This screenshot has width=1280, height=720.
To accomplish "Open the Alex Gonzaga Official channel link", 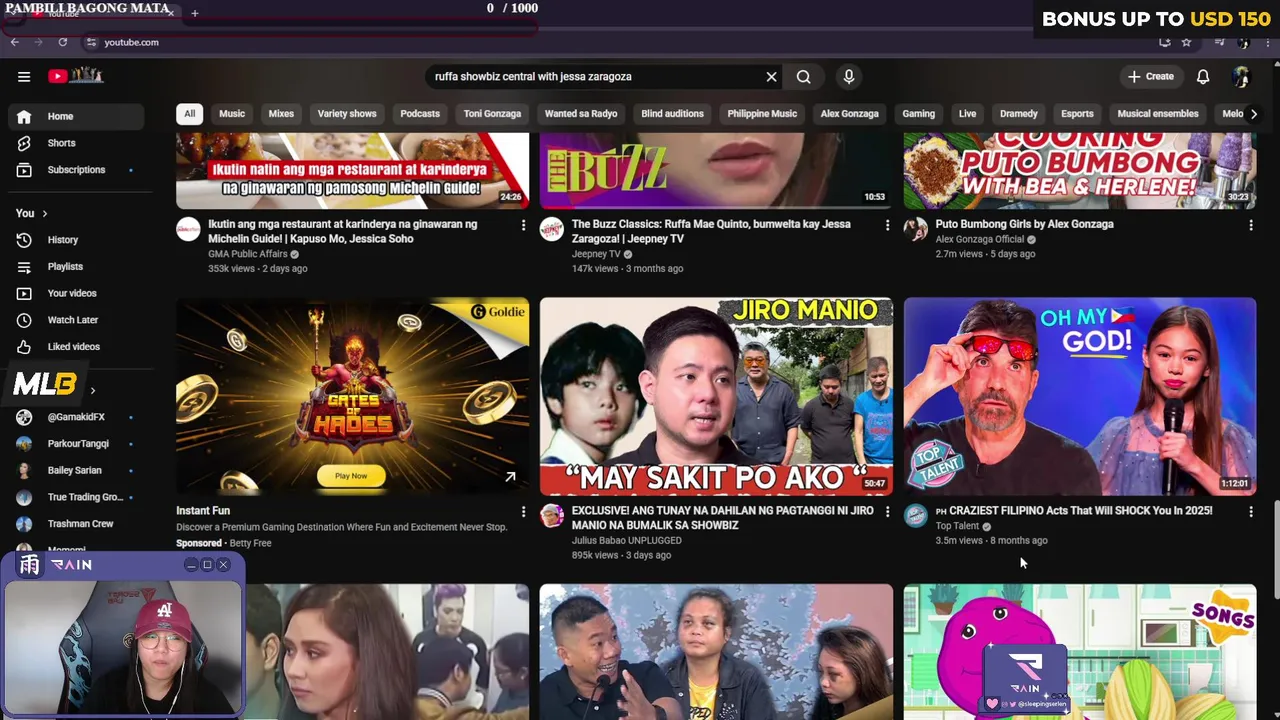I will (x=980, y=239).
